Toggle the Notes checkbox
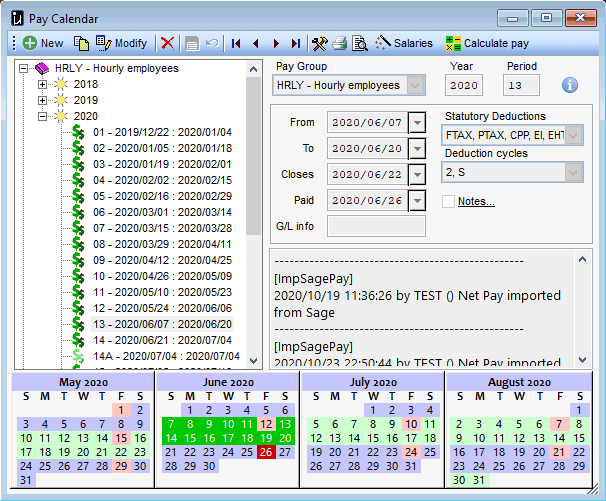This screenshot has width=606, height=501. click(x=449, y=201)
